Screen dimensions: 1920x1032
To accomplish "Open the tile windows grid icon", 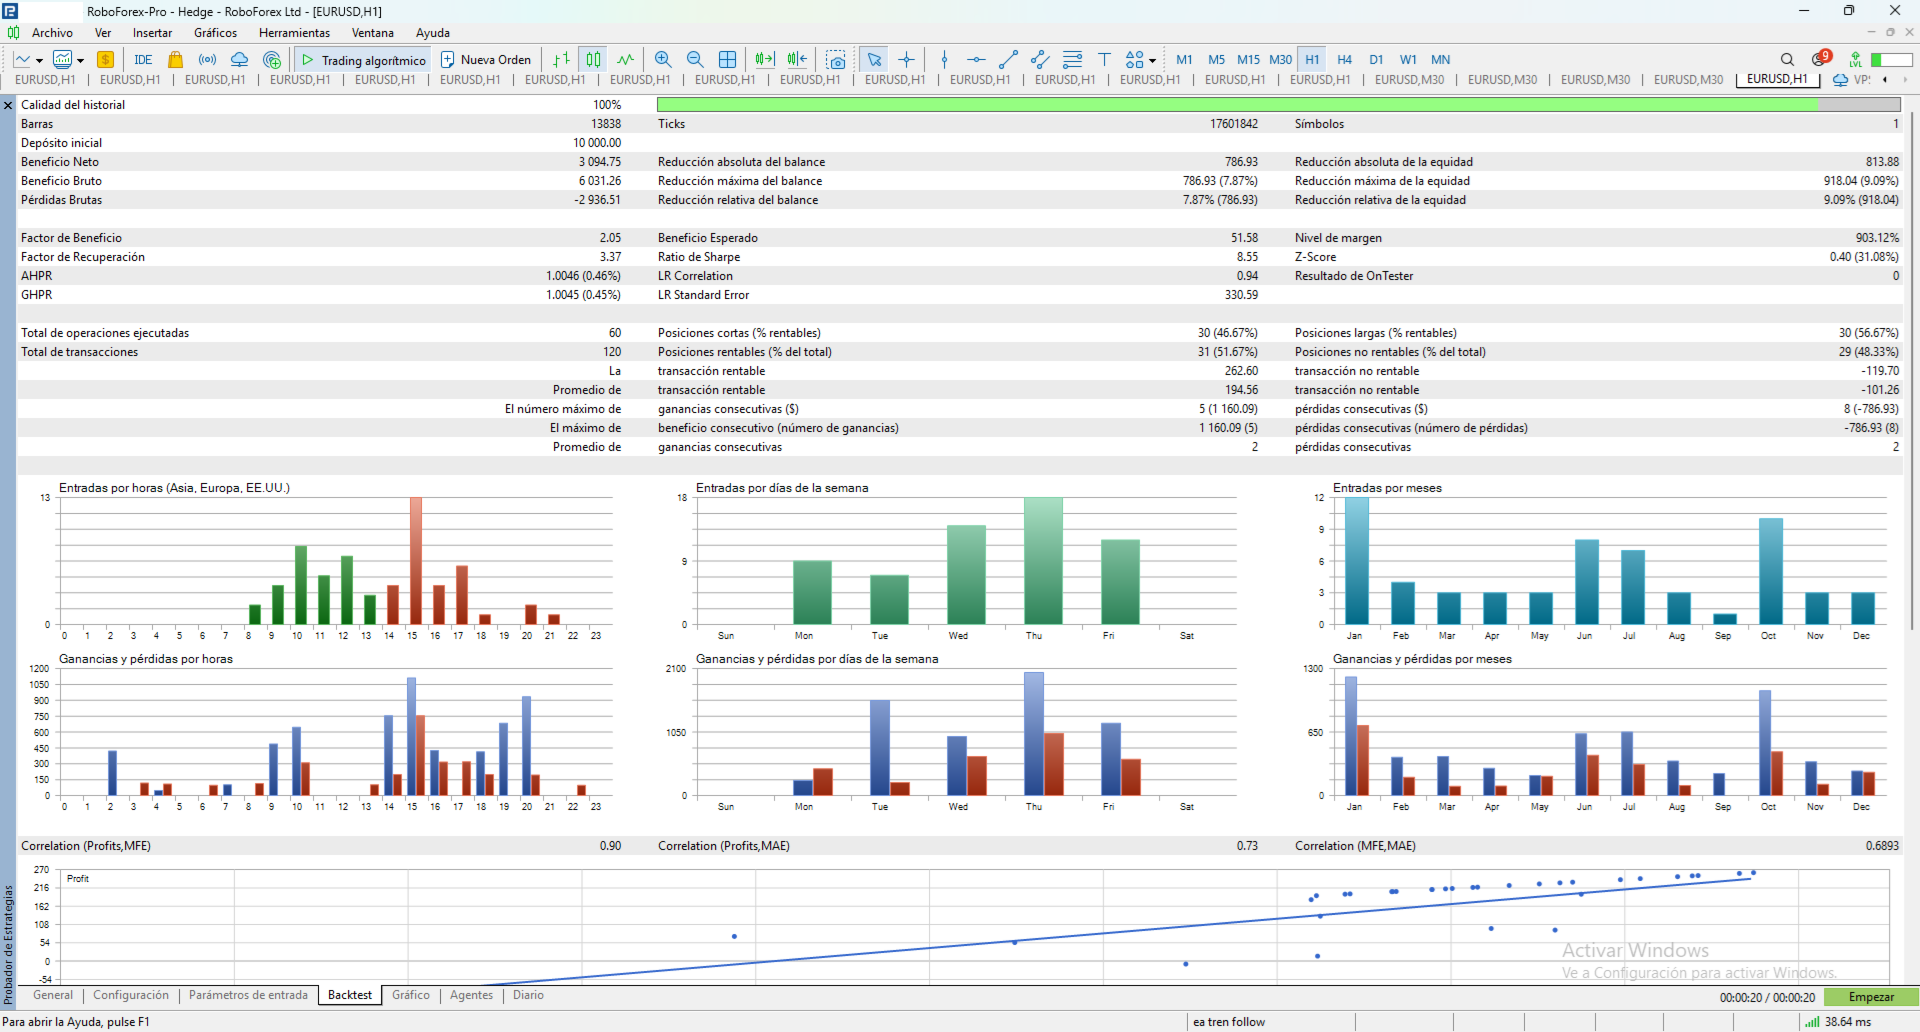I will 727,60.
